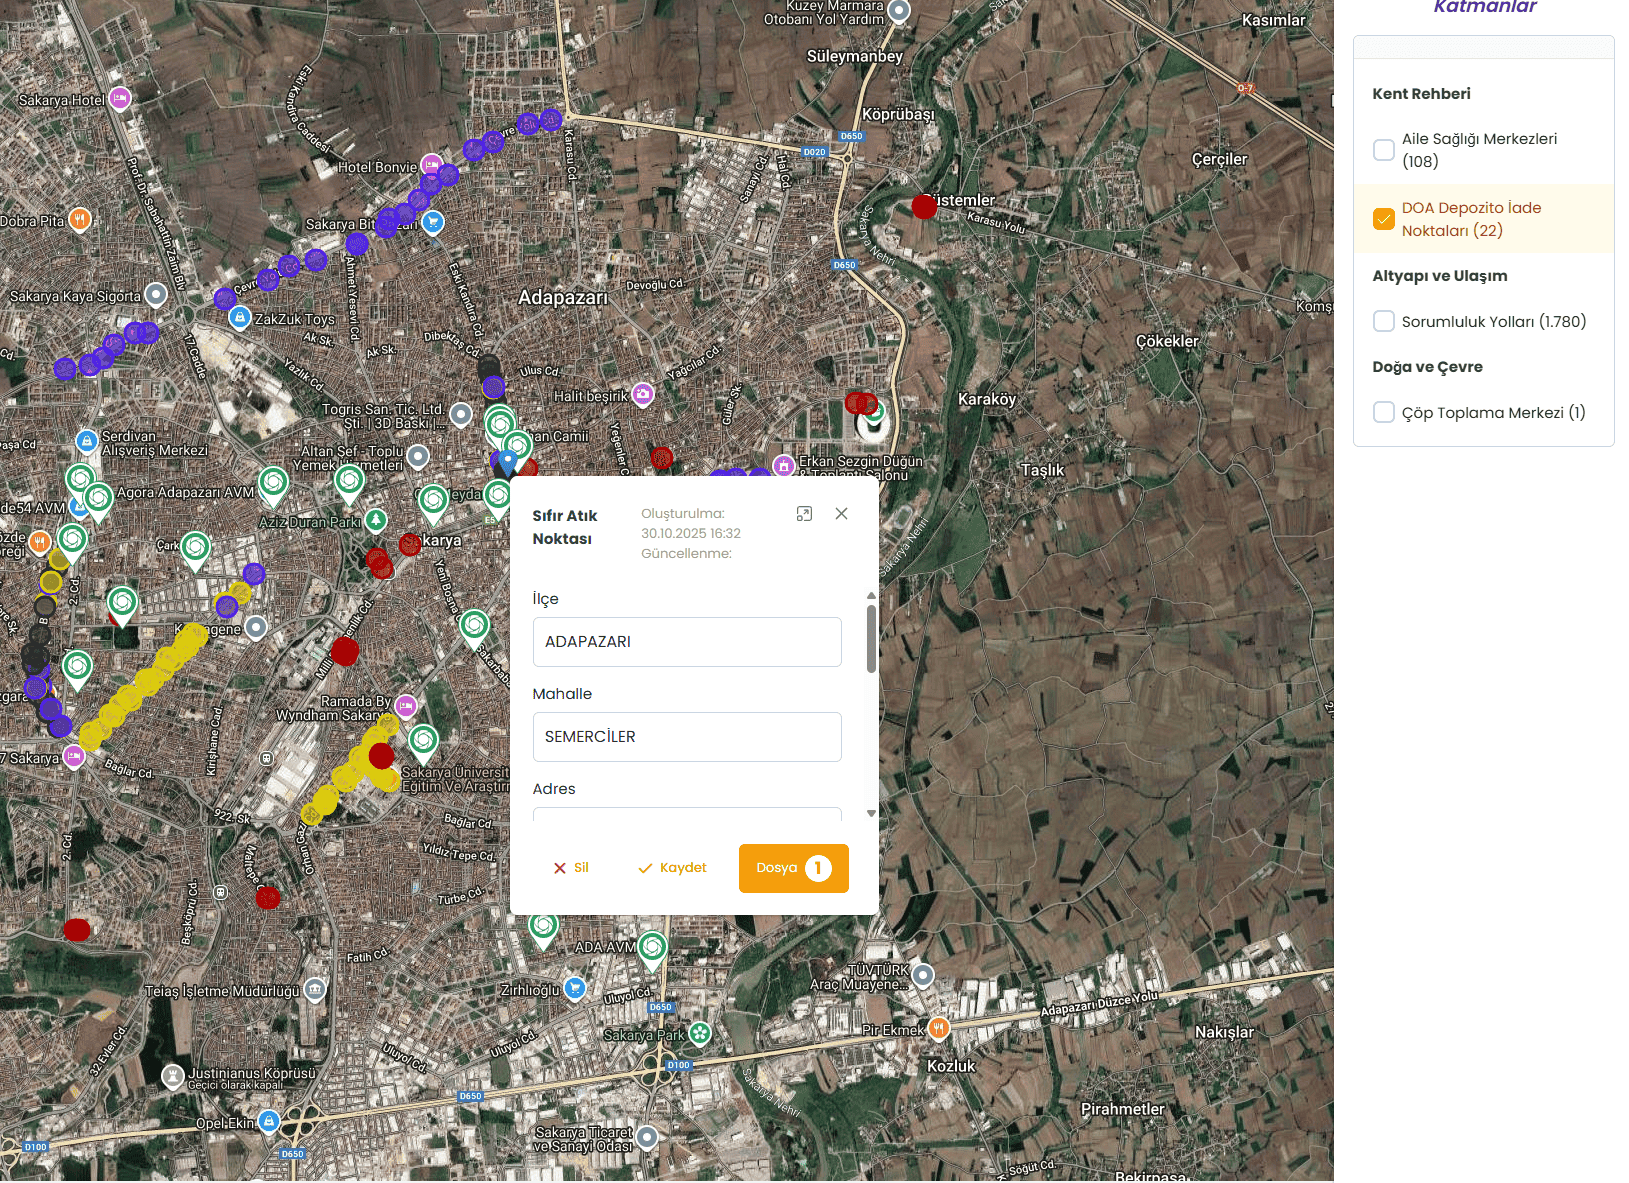
Task: Click the İlçe field showing ADAPAZARI
Action: point(687,642)
